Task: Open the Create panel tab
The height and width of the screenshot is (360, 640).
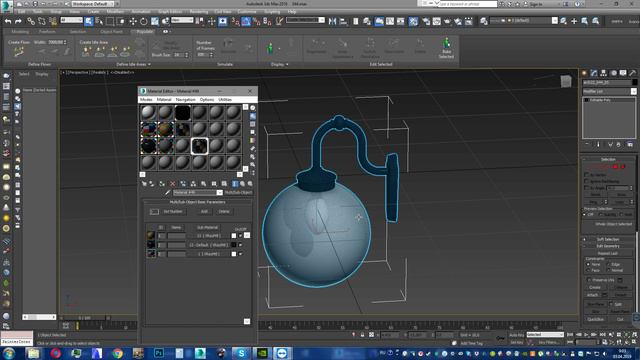Action: click(x=584, y=73)
